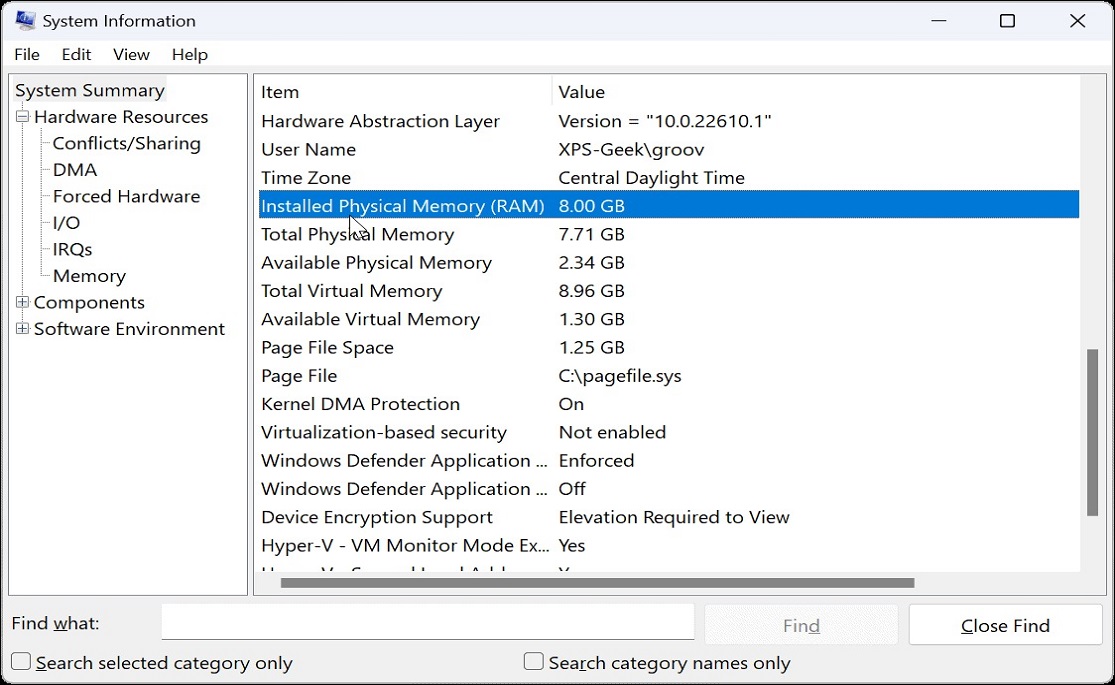Viewport: 1115px width, 685px height.
Task: Close the System Information window
Action: tap(1077, 21)
